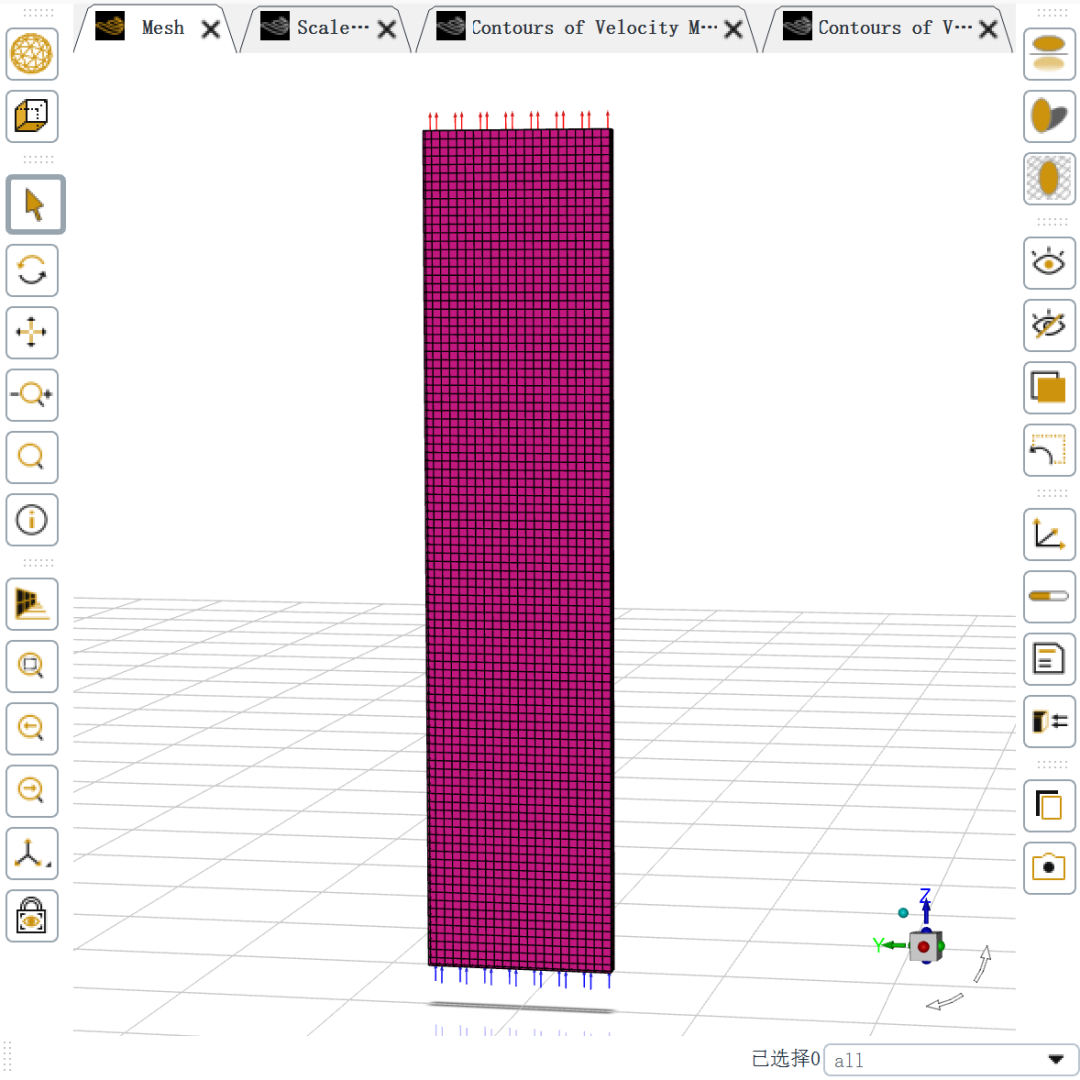Select the arrow pointer selection tool
This screenshot has height=1080, width=1080.
[x=35, y=205]
